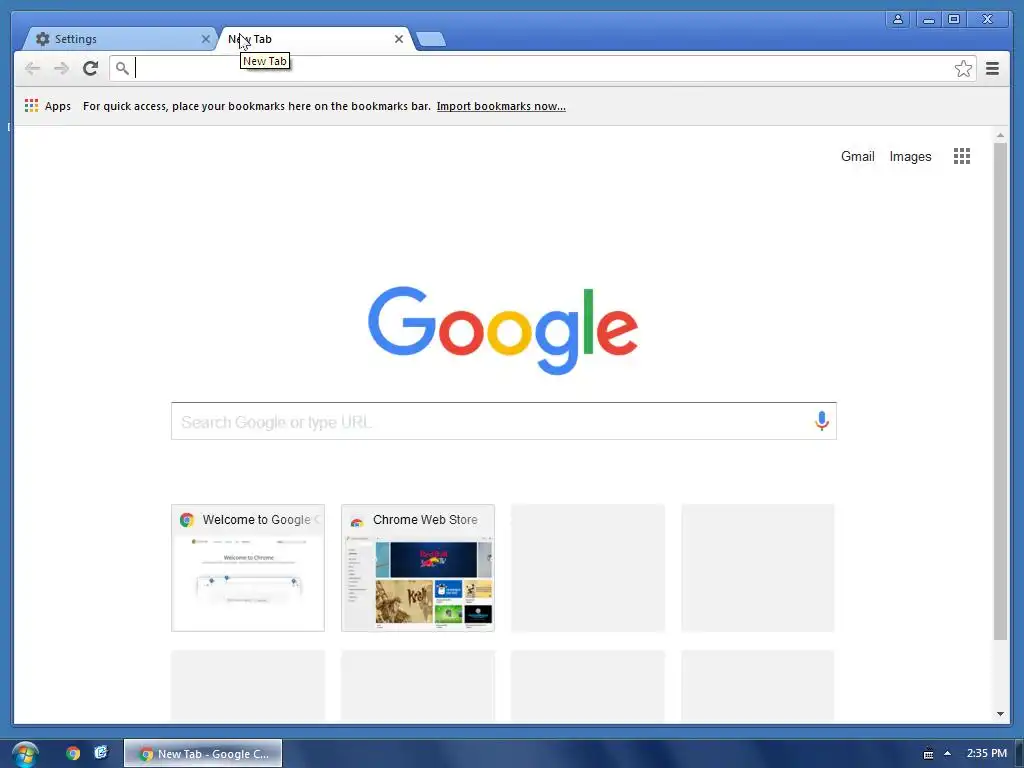1024x768 pixels.
Task: Close the New Tab tab
Action: [x=399, y=39]
